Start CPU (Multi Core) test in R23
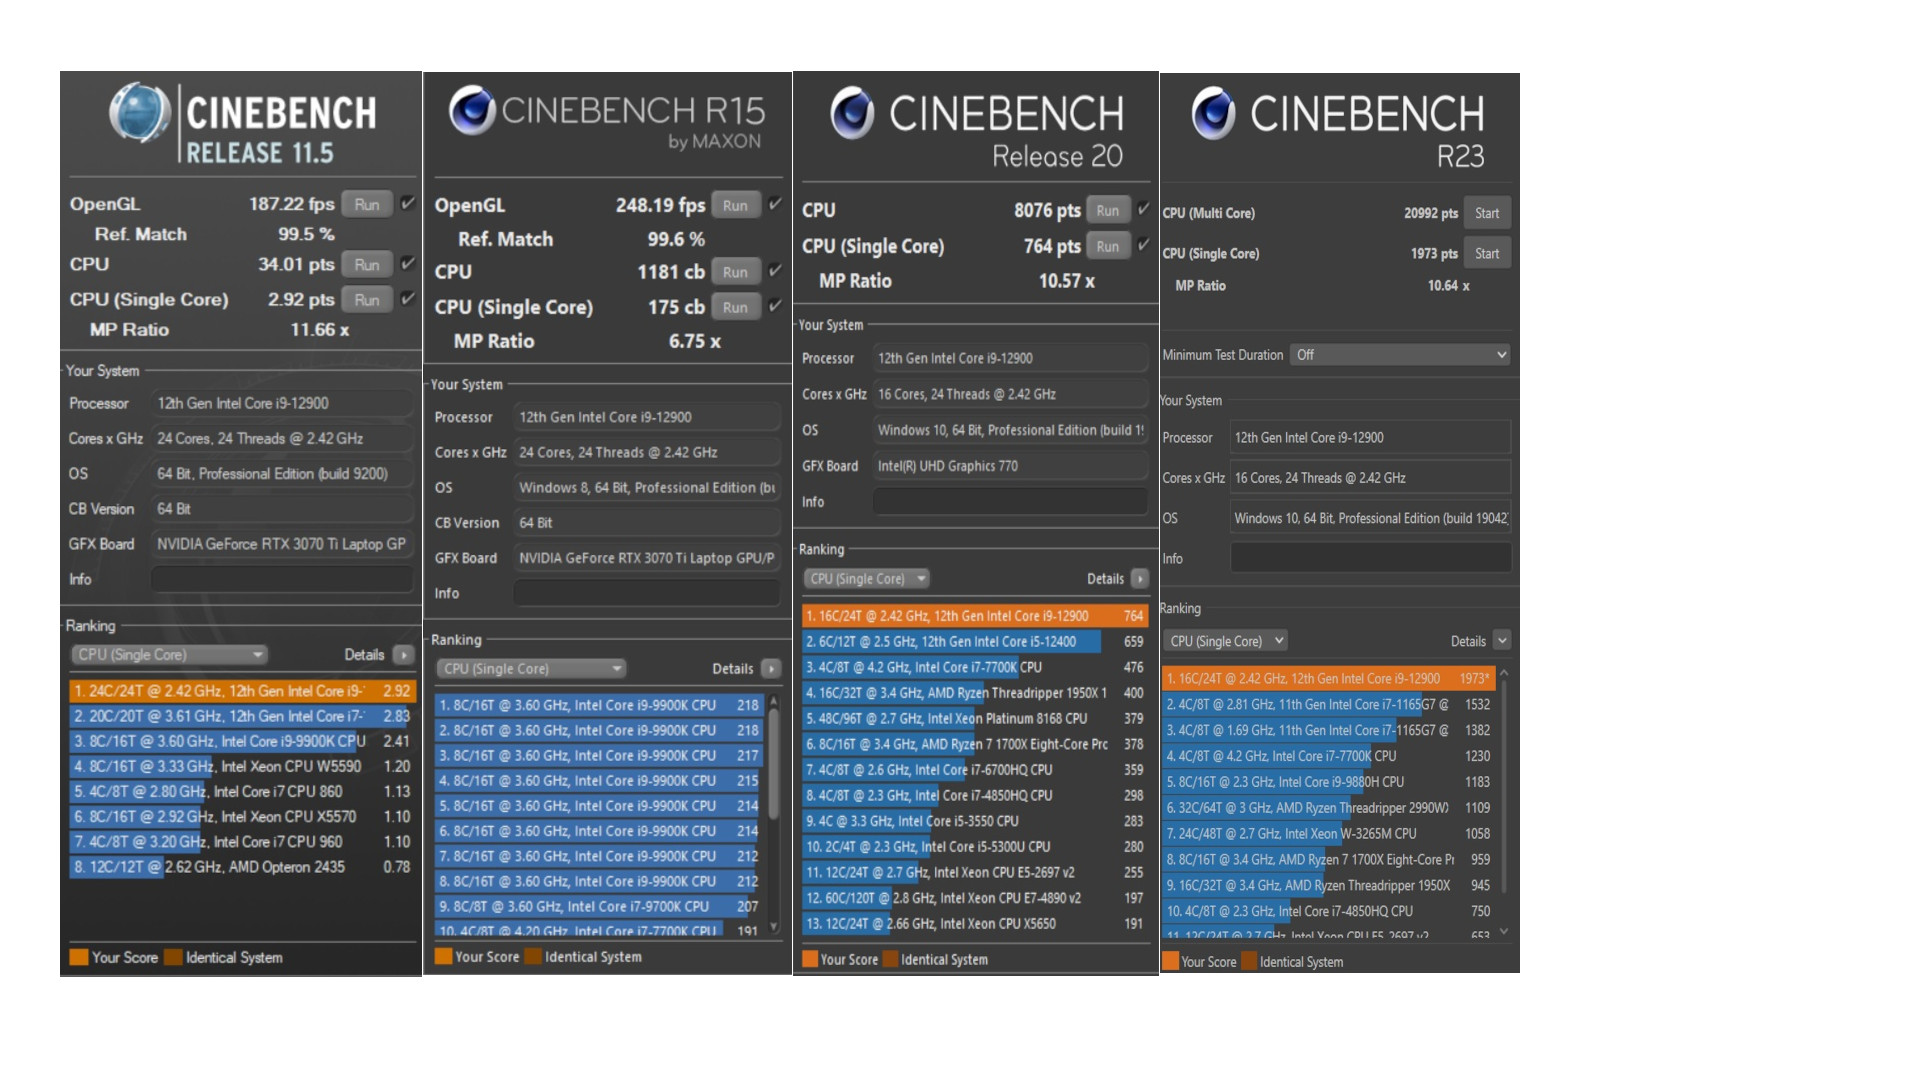Viewport: 1920px width, 1080px height. click(1487, 213)
